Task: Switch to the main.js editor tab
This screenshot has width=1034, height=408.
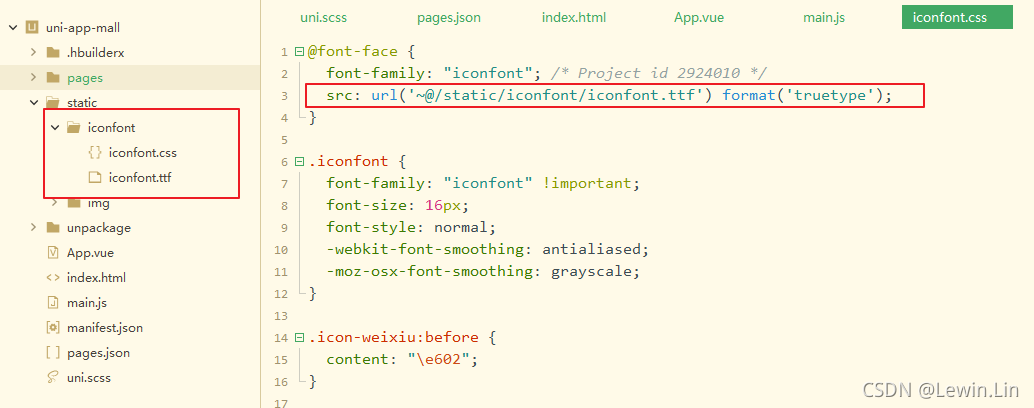Action: click(824, 18)
